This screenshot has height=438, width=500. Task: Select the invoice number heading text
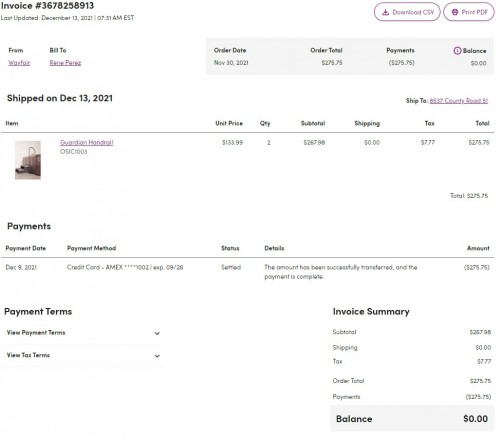tap(47, 6)
